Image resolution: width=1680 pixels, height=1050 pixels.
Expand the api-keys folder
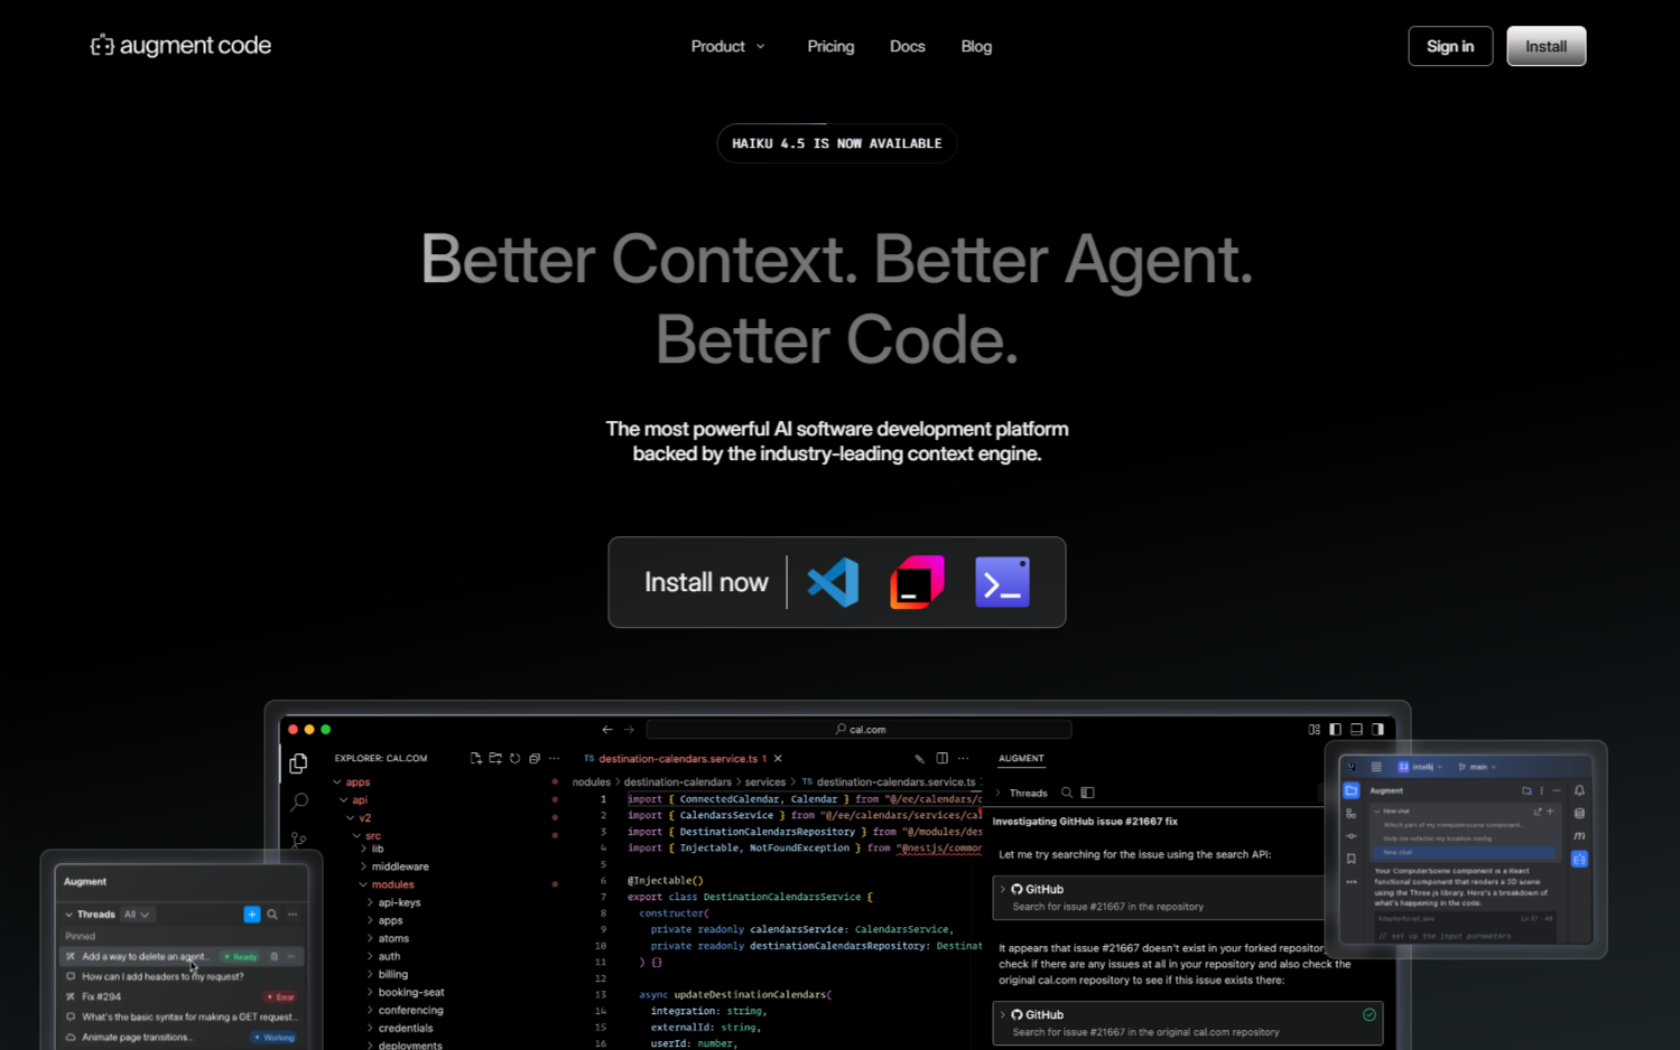click(x=399, y=902)
